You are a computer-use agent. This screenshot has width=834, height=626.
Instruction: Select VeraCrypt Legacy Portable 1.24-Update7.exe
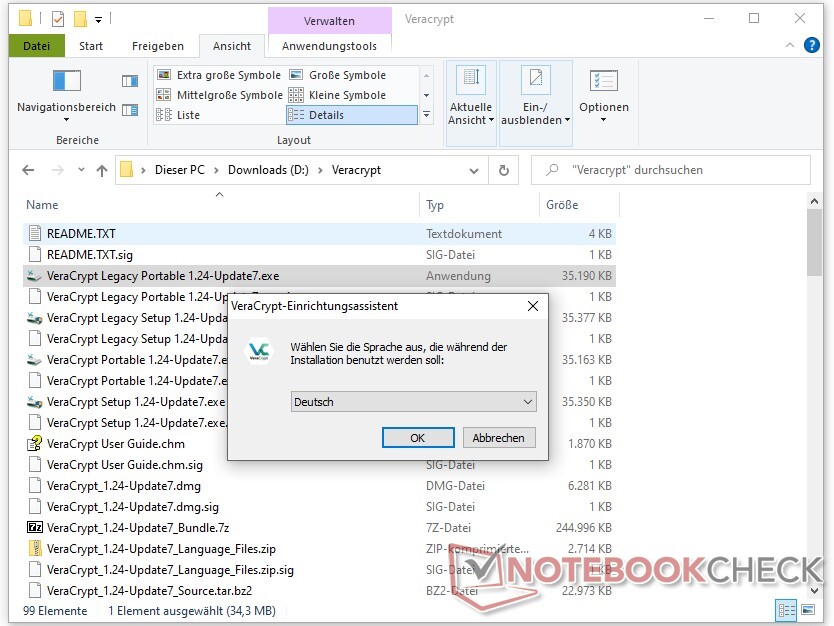(x=319, y=276)
